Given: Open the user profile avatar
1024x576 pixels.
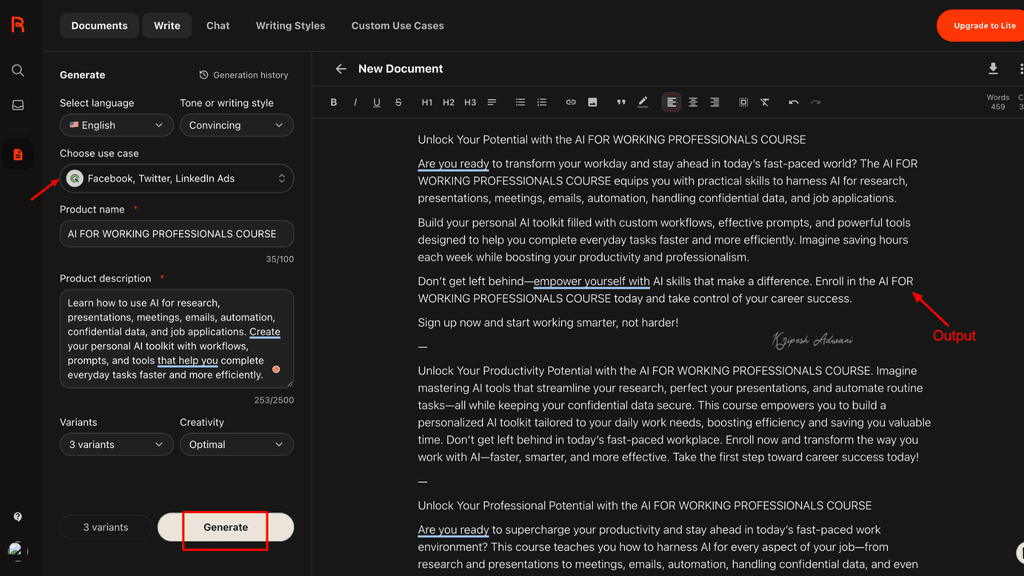Looking at the screenshot, I should [16, 549].
